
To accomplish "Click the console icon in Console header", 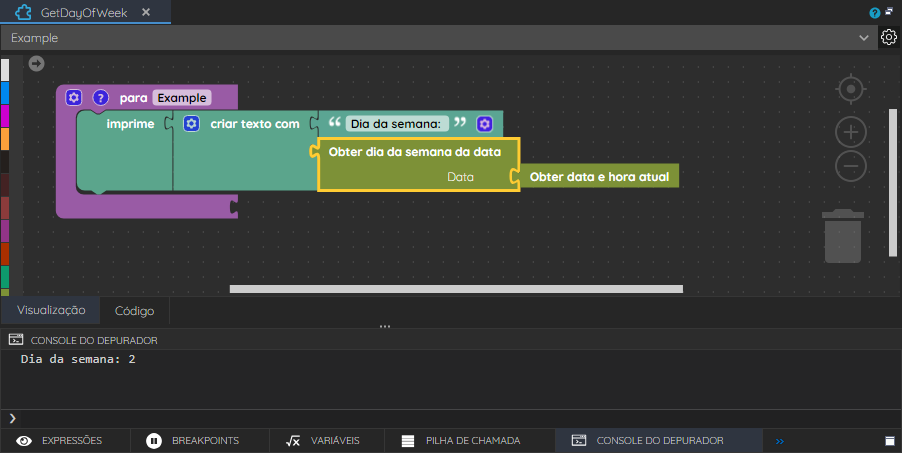I will 16,340.
